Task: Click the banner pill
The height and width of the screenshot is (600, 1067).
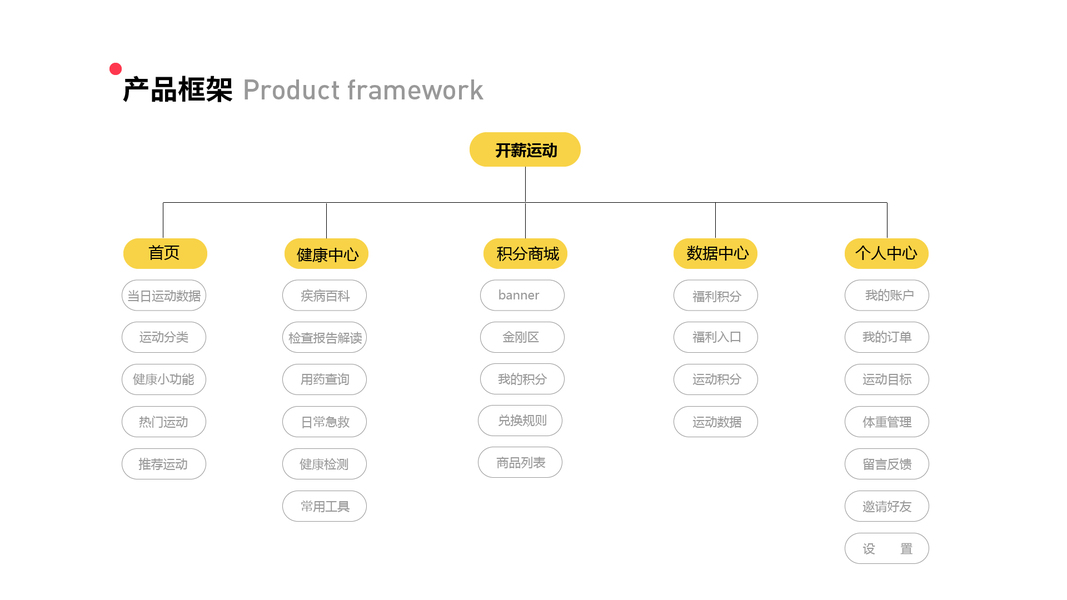Action: pyautogui.click(x=521, y=295)
